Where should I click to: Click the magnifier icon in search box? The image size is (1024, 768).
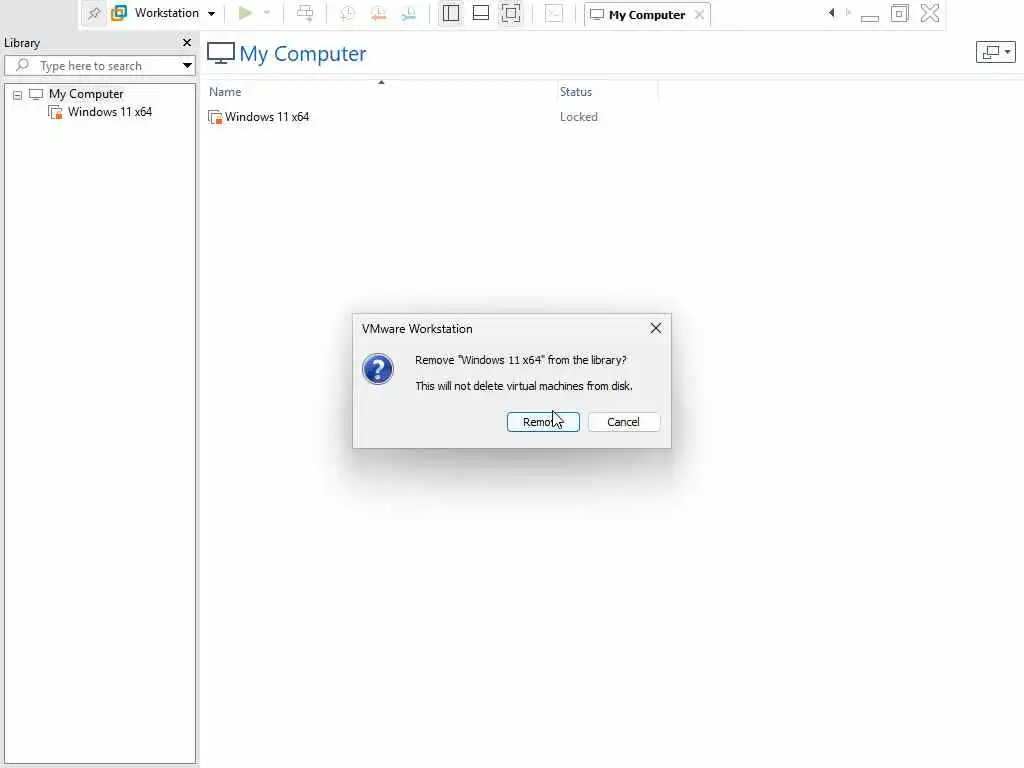click(x=22, y=65)
